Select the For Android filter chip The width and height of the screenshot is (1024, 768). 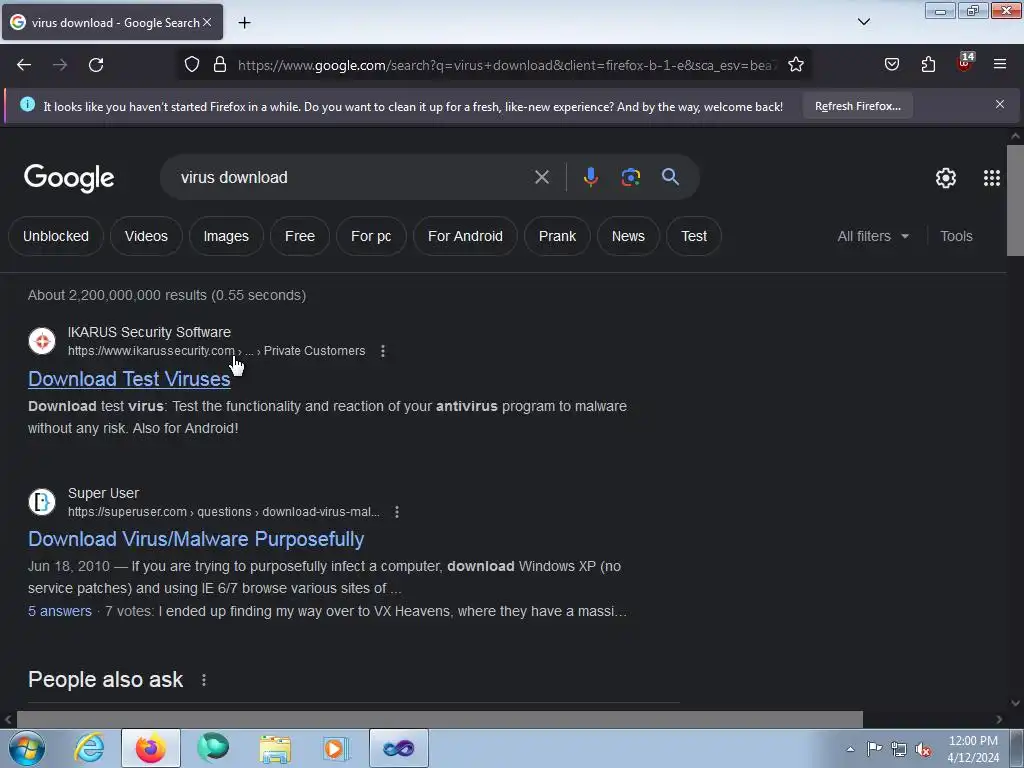click(465, 236)
